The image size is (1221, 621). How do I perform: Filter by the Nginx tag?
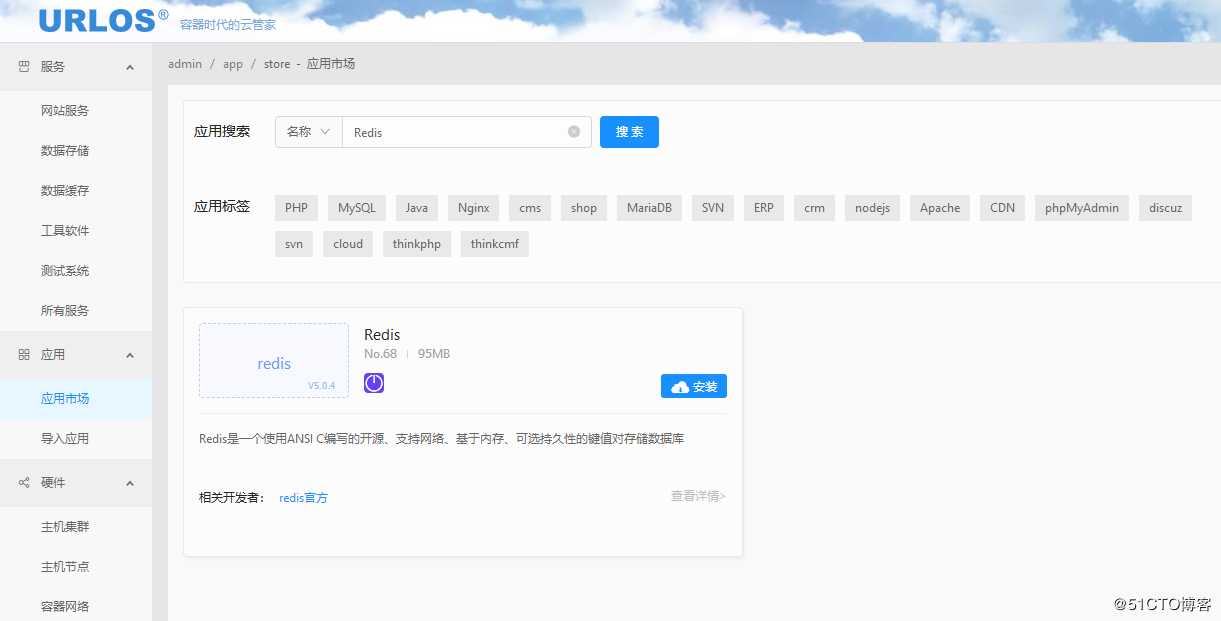474,208
